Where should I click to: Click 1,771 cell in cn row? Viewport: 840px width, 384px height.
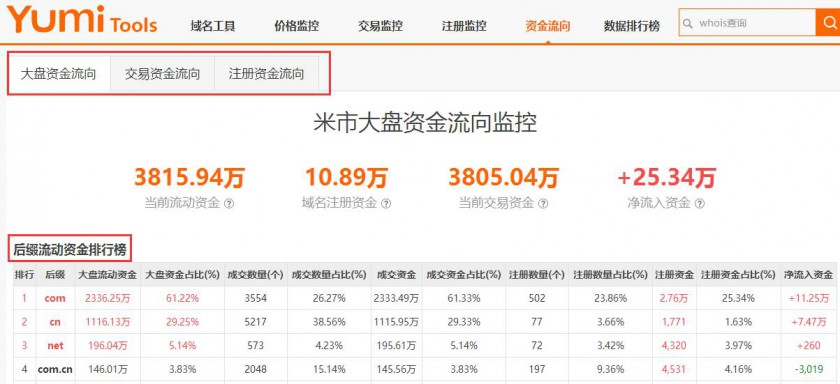[x=674, y=322]
